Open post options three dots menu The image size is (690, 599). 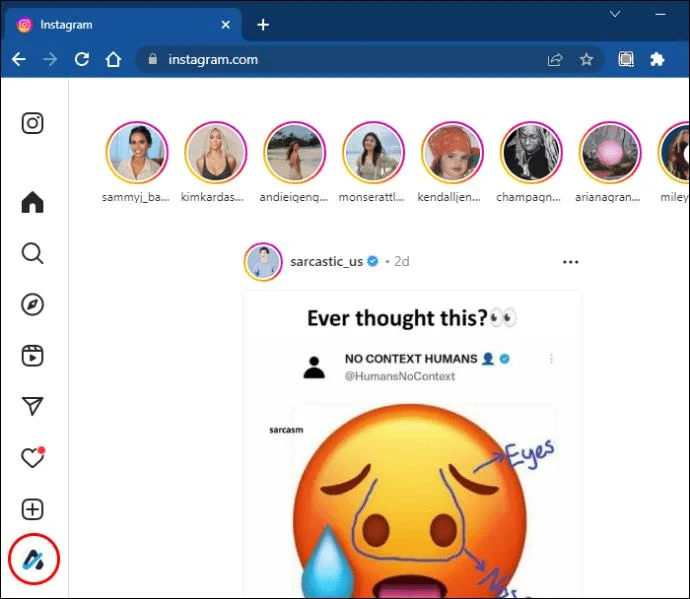tap(571, 262)
